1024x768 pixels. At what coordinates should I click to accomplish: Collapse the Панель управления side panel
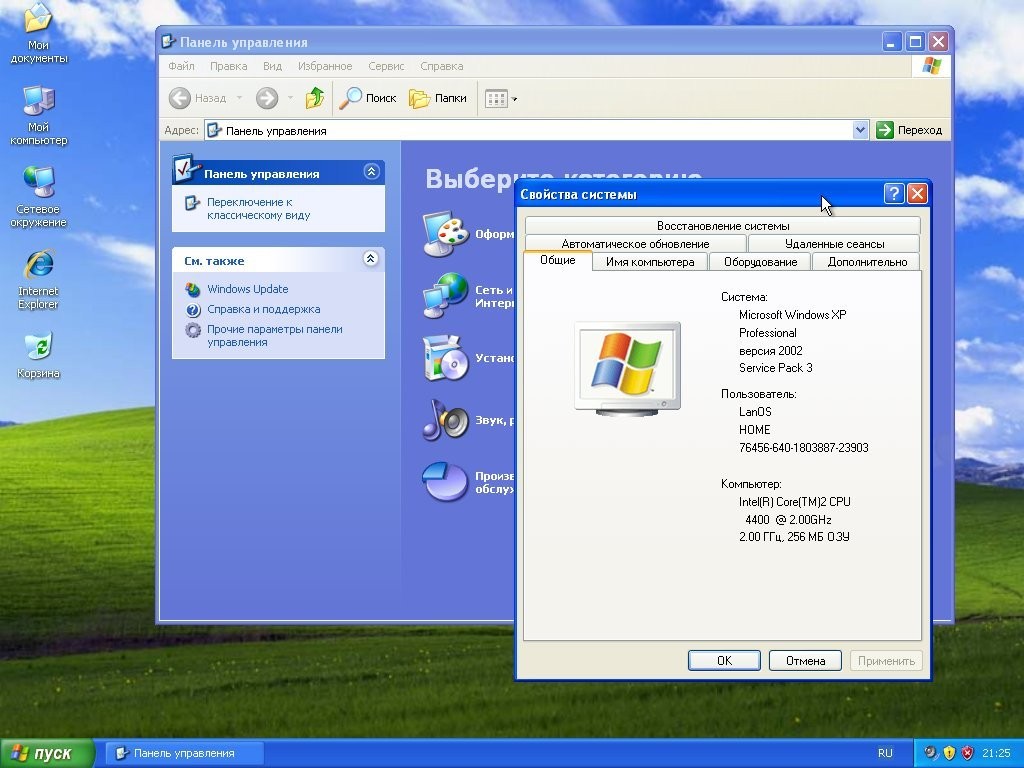click(371, 172)
